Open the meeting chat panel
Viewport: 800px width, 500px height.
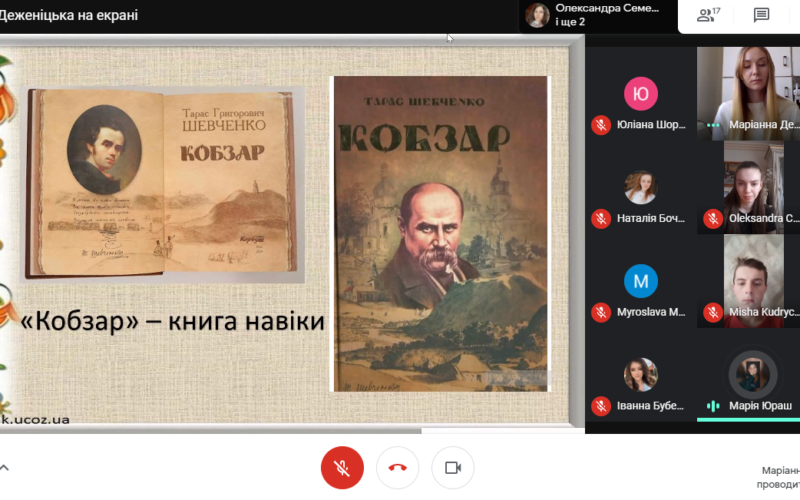[x=761, y=15]
